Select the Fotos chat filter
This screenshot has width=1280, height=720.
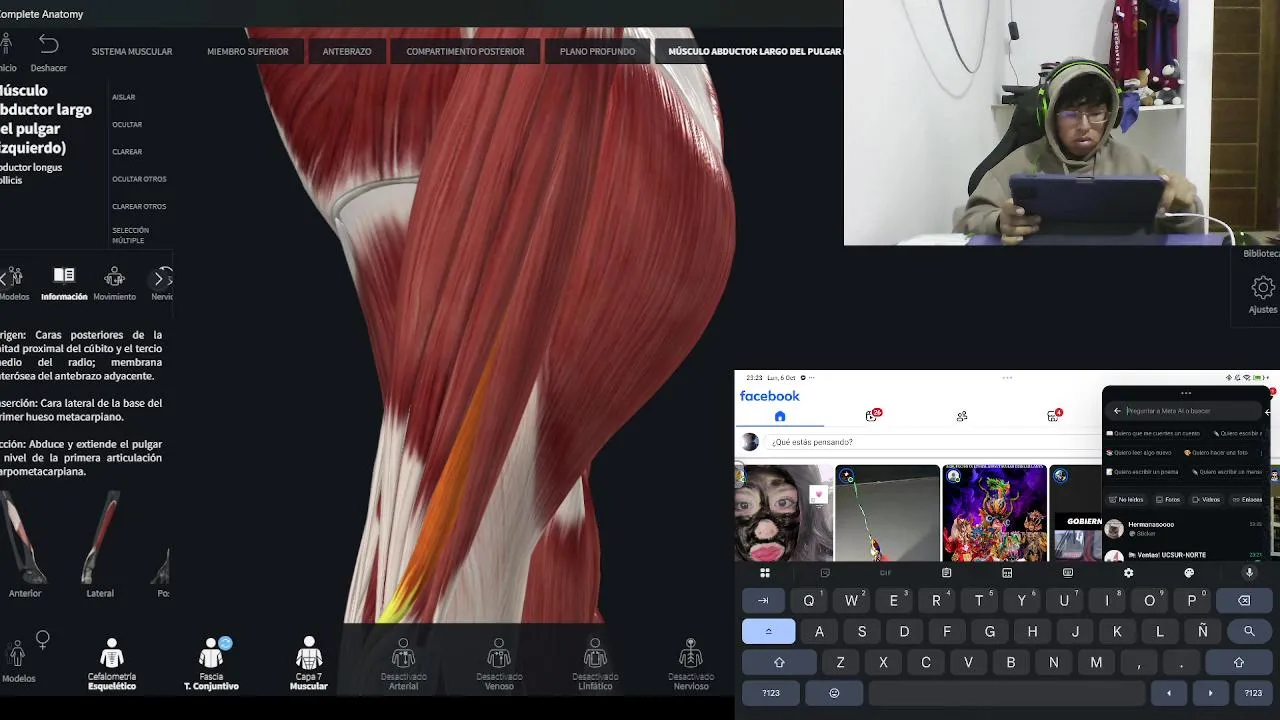1169,499
